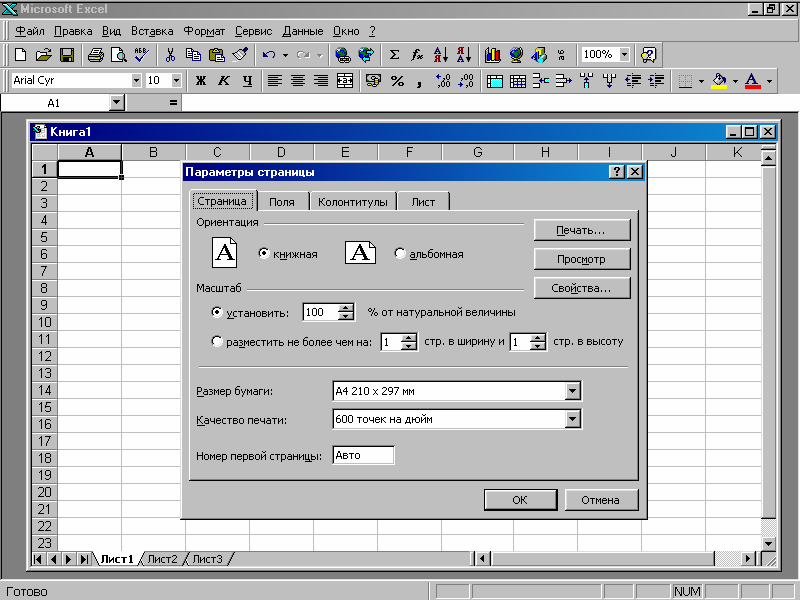Click the AutoSum sigma icon
Screen dimensions: 800x600
394,55
